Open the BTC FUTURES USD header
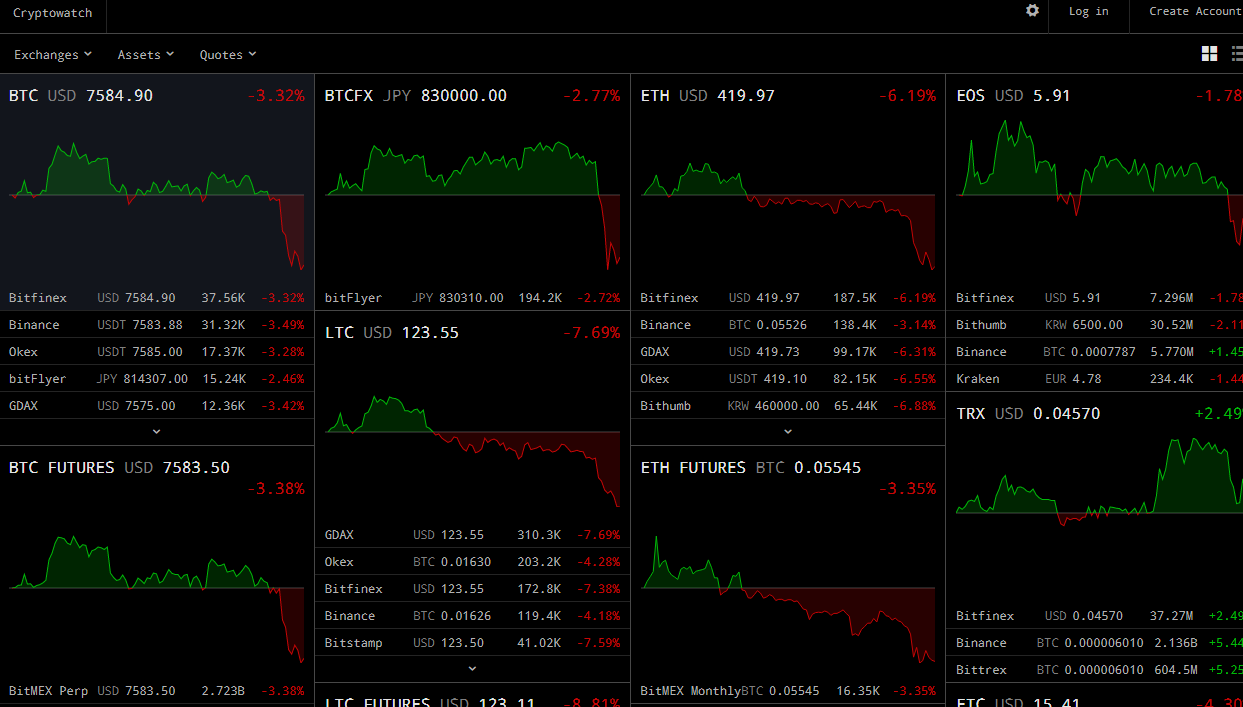 tap(156, 477)
